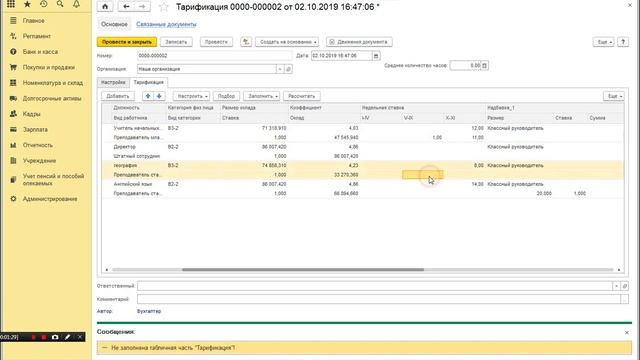
Task: Open the sections menu grid icon
Action: 11,4
